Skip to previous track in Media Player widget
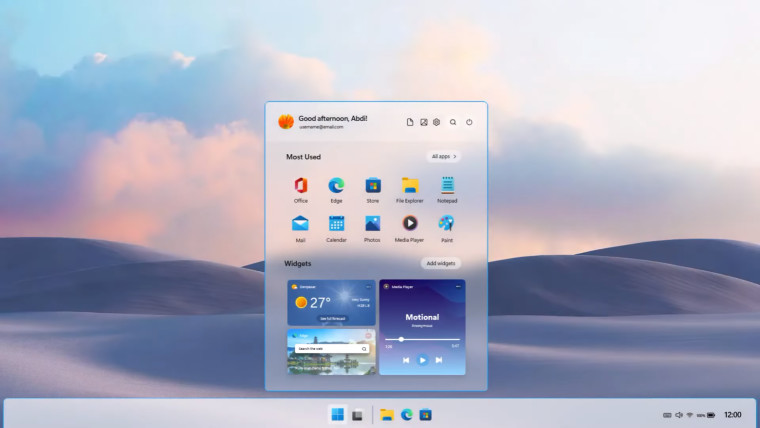 [406, 360]
